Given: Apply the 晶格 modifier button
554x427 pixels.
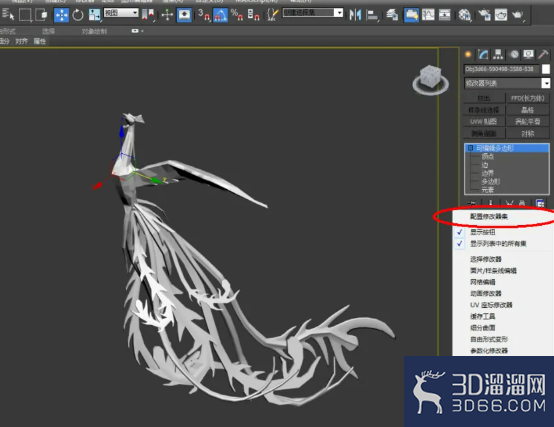Looking at the screenshot, I should (528, 110).
